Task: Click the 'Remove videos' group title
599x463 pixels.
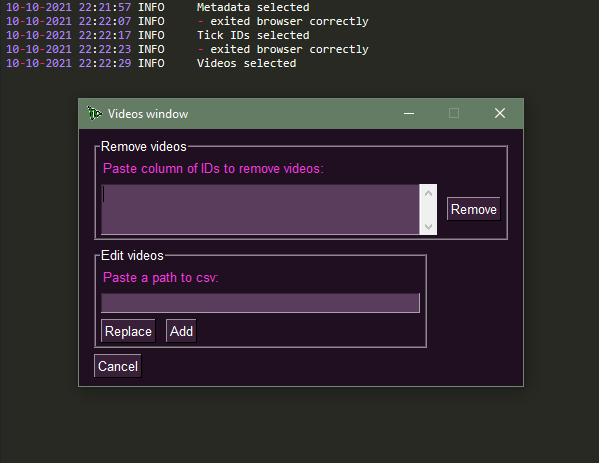Action: (144, 147)
